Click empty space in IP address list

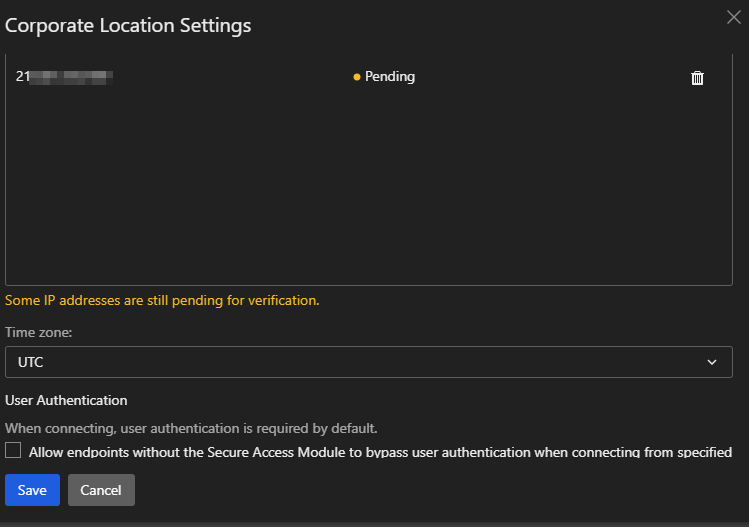[368, 190]
